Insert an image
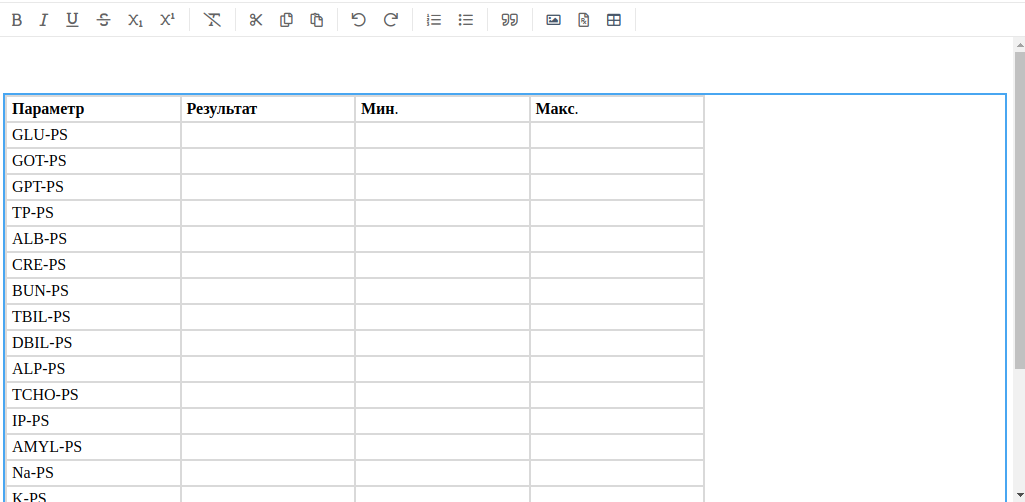1025x502 pixels. click(x=553, y=20)
